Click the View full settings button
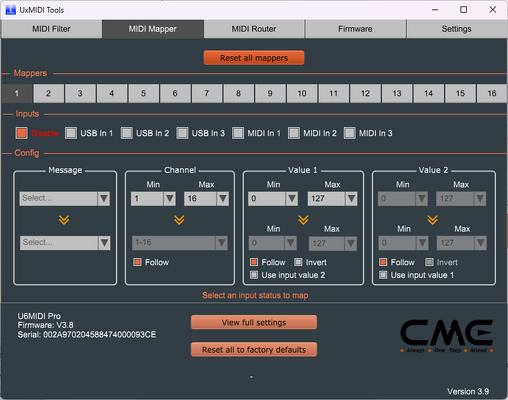Image resolution: width=508 pixels, height=400 pixels. [254, 322]
